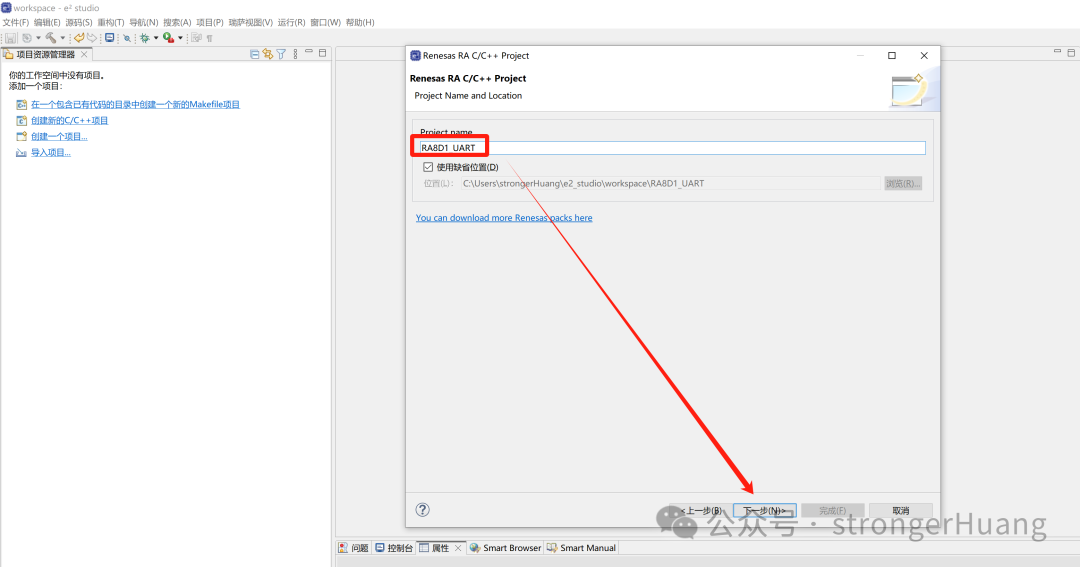Expand the Debug dropdown arrow
The height and width of the screenshot is (567, 1080).
(x=156, y=38)
